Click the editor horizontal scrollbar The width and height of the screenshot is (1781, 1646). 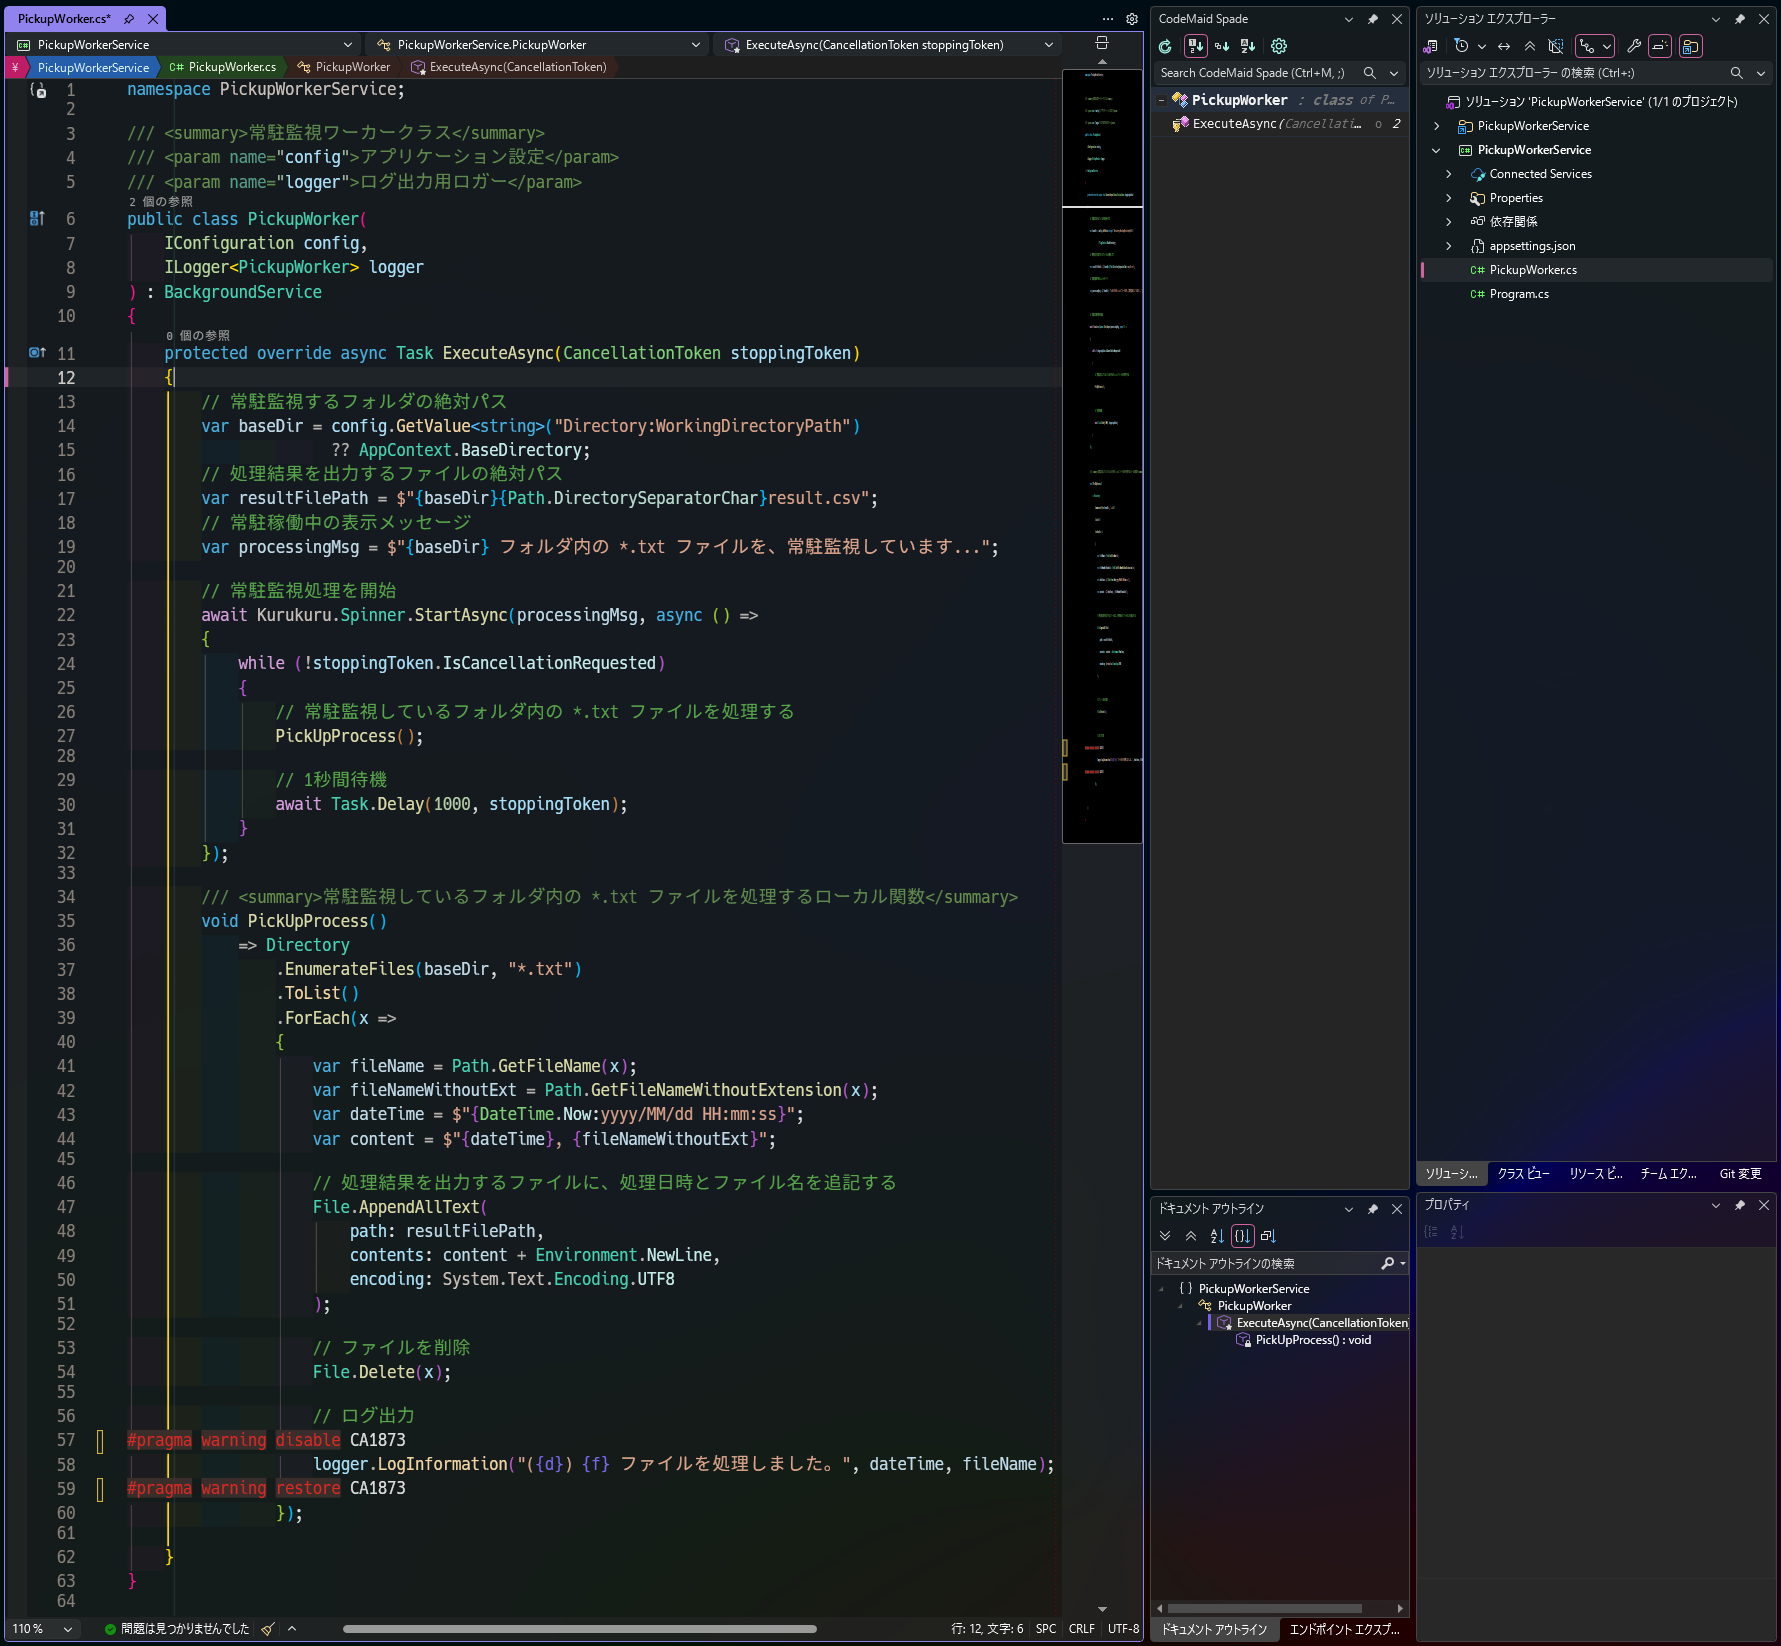click(x=580, y=1629)
